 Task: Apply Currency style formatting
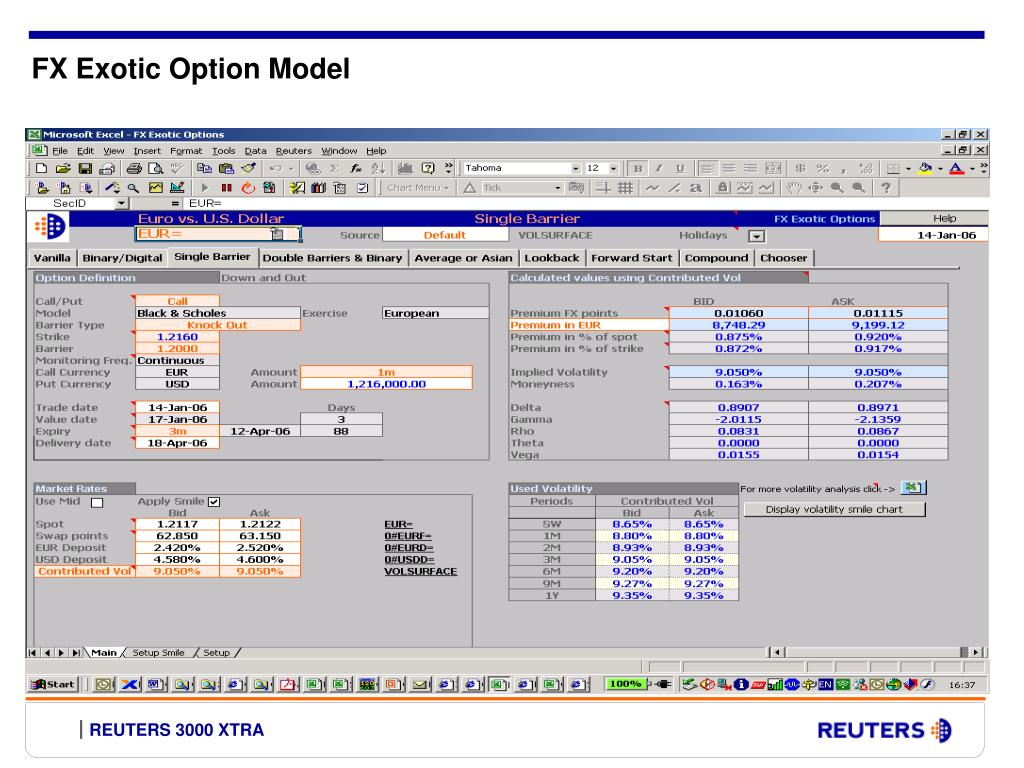801,168
